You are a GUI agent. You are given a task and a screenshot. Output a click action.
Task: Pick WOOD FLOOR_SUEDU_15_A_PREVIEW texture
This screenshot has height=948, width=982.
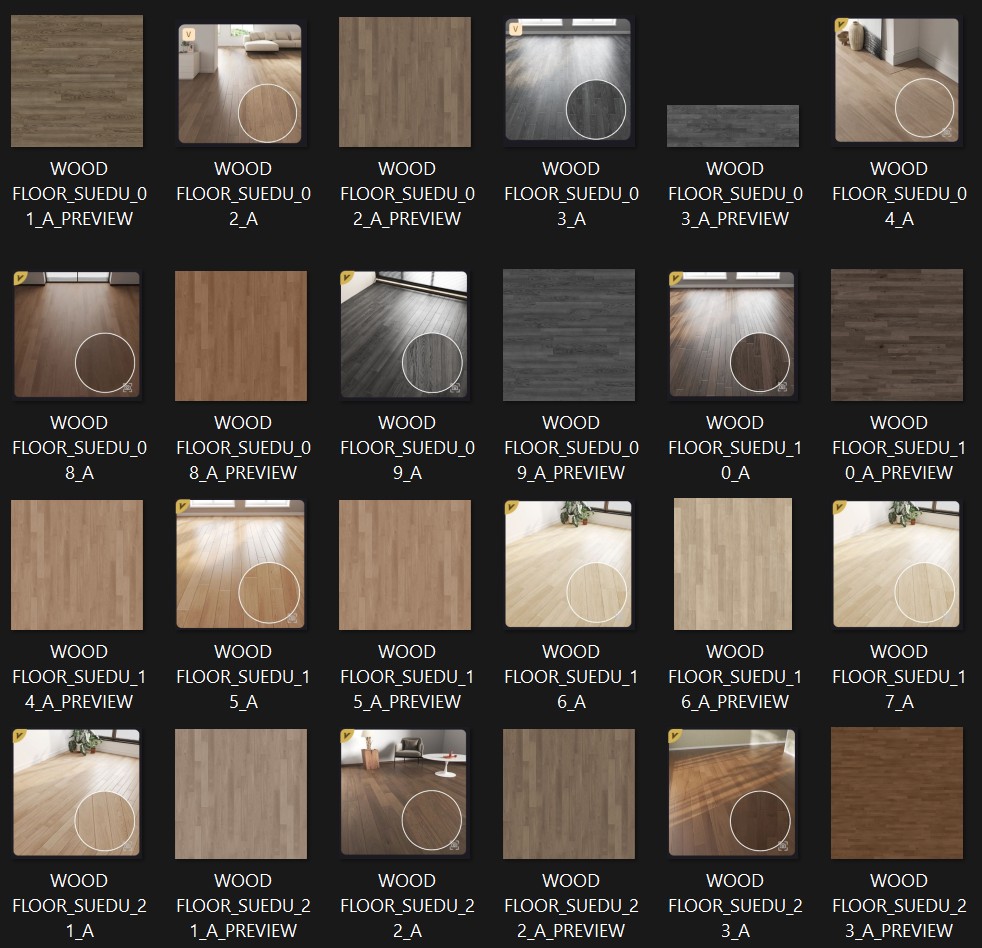point(405,565)
